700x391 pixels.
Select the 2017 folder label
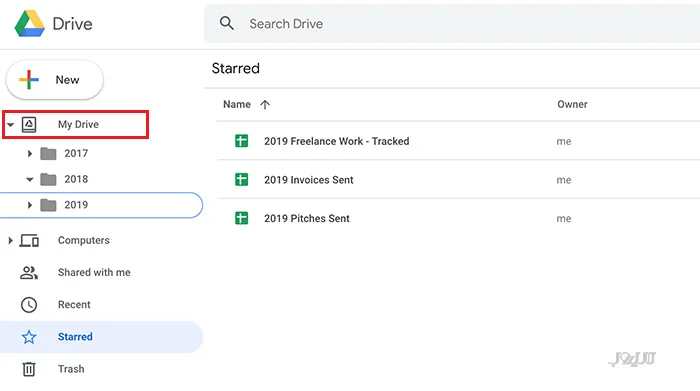click(76, 154)
